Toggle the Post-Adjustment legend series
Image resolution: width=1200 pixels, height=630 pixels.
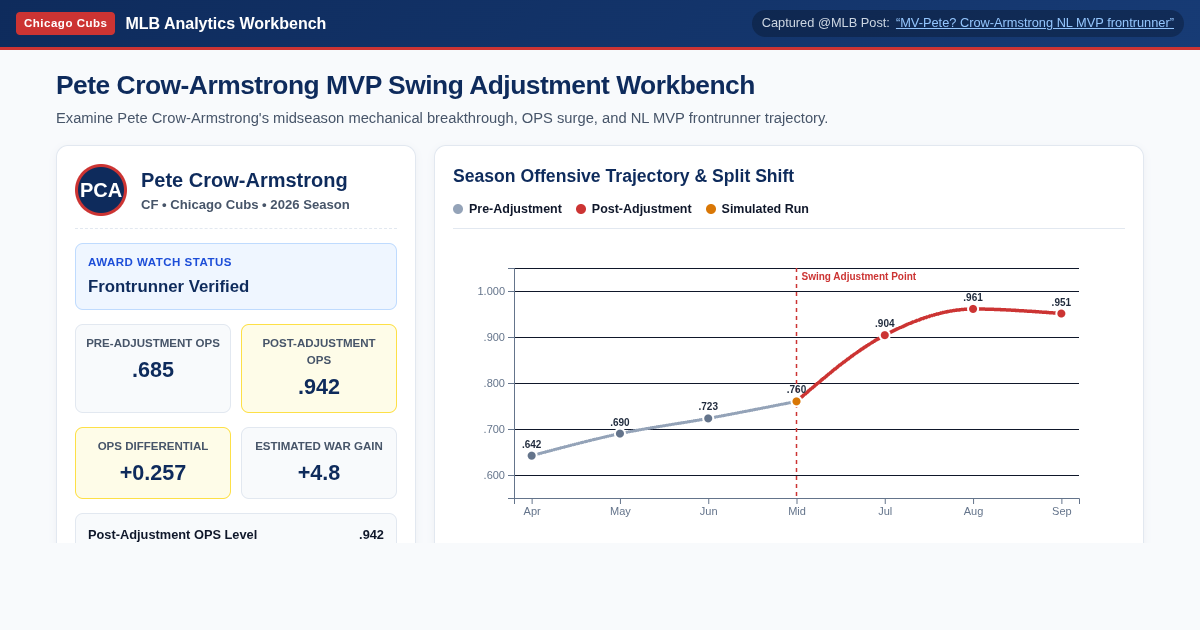634,209
